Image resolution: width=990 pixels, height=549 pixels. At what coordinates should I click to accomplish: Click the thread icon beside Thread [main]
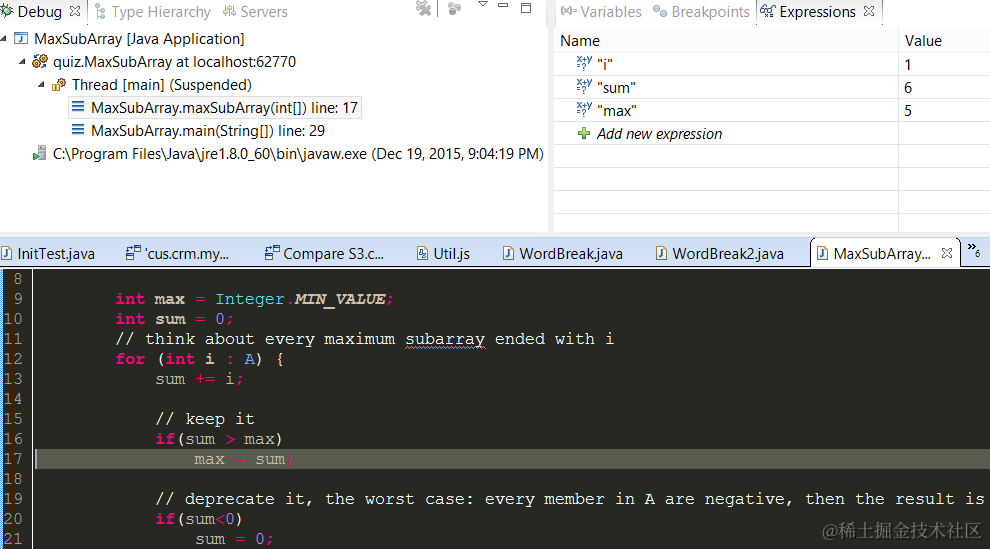pyautogui.click(x=59, y=85)
